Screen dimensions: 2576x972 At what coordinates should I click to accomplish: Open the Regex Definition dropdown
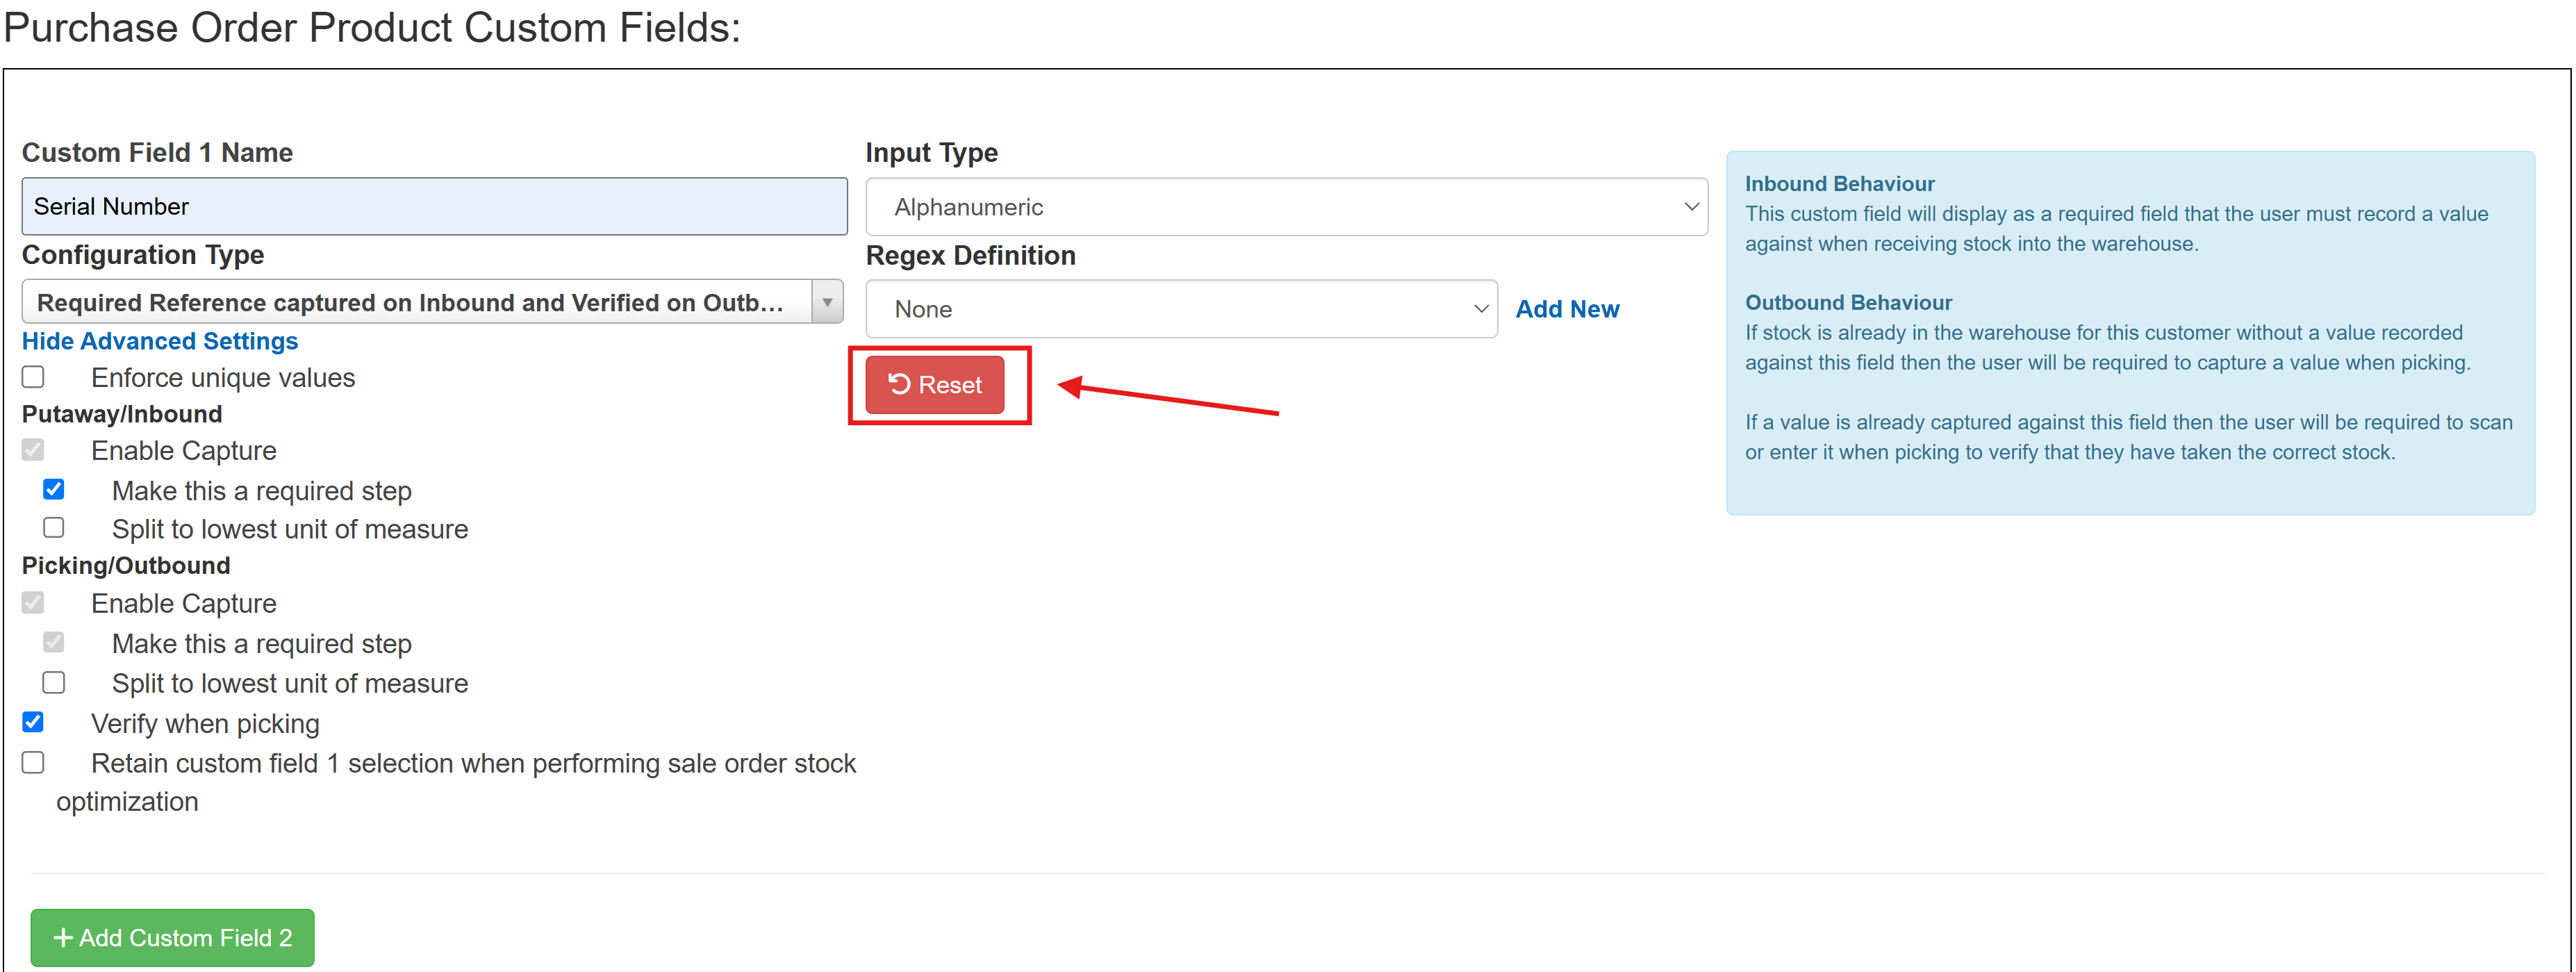coord(1180,309)
